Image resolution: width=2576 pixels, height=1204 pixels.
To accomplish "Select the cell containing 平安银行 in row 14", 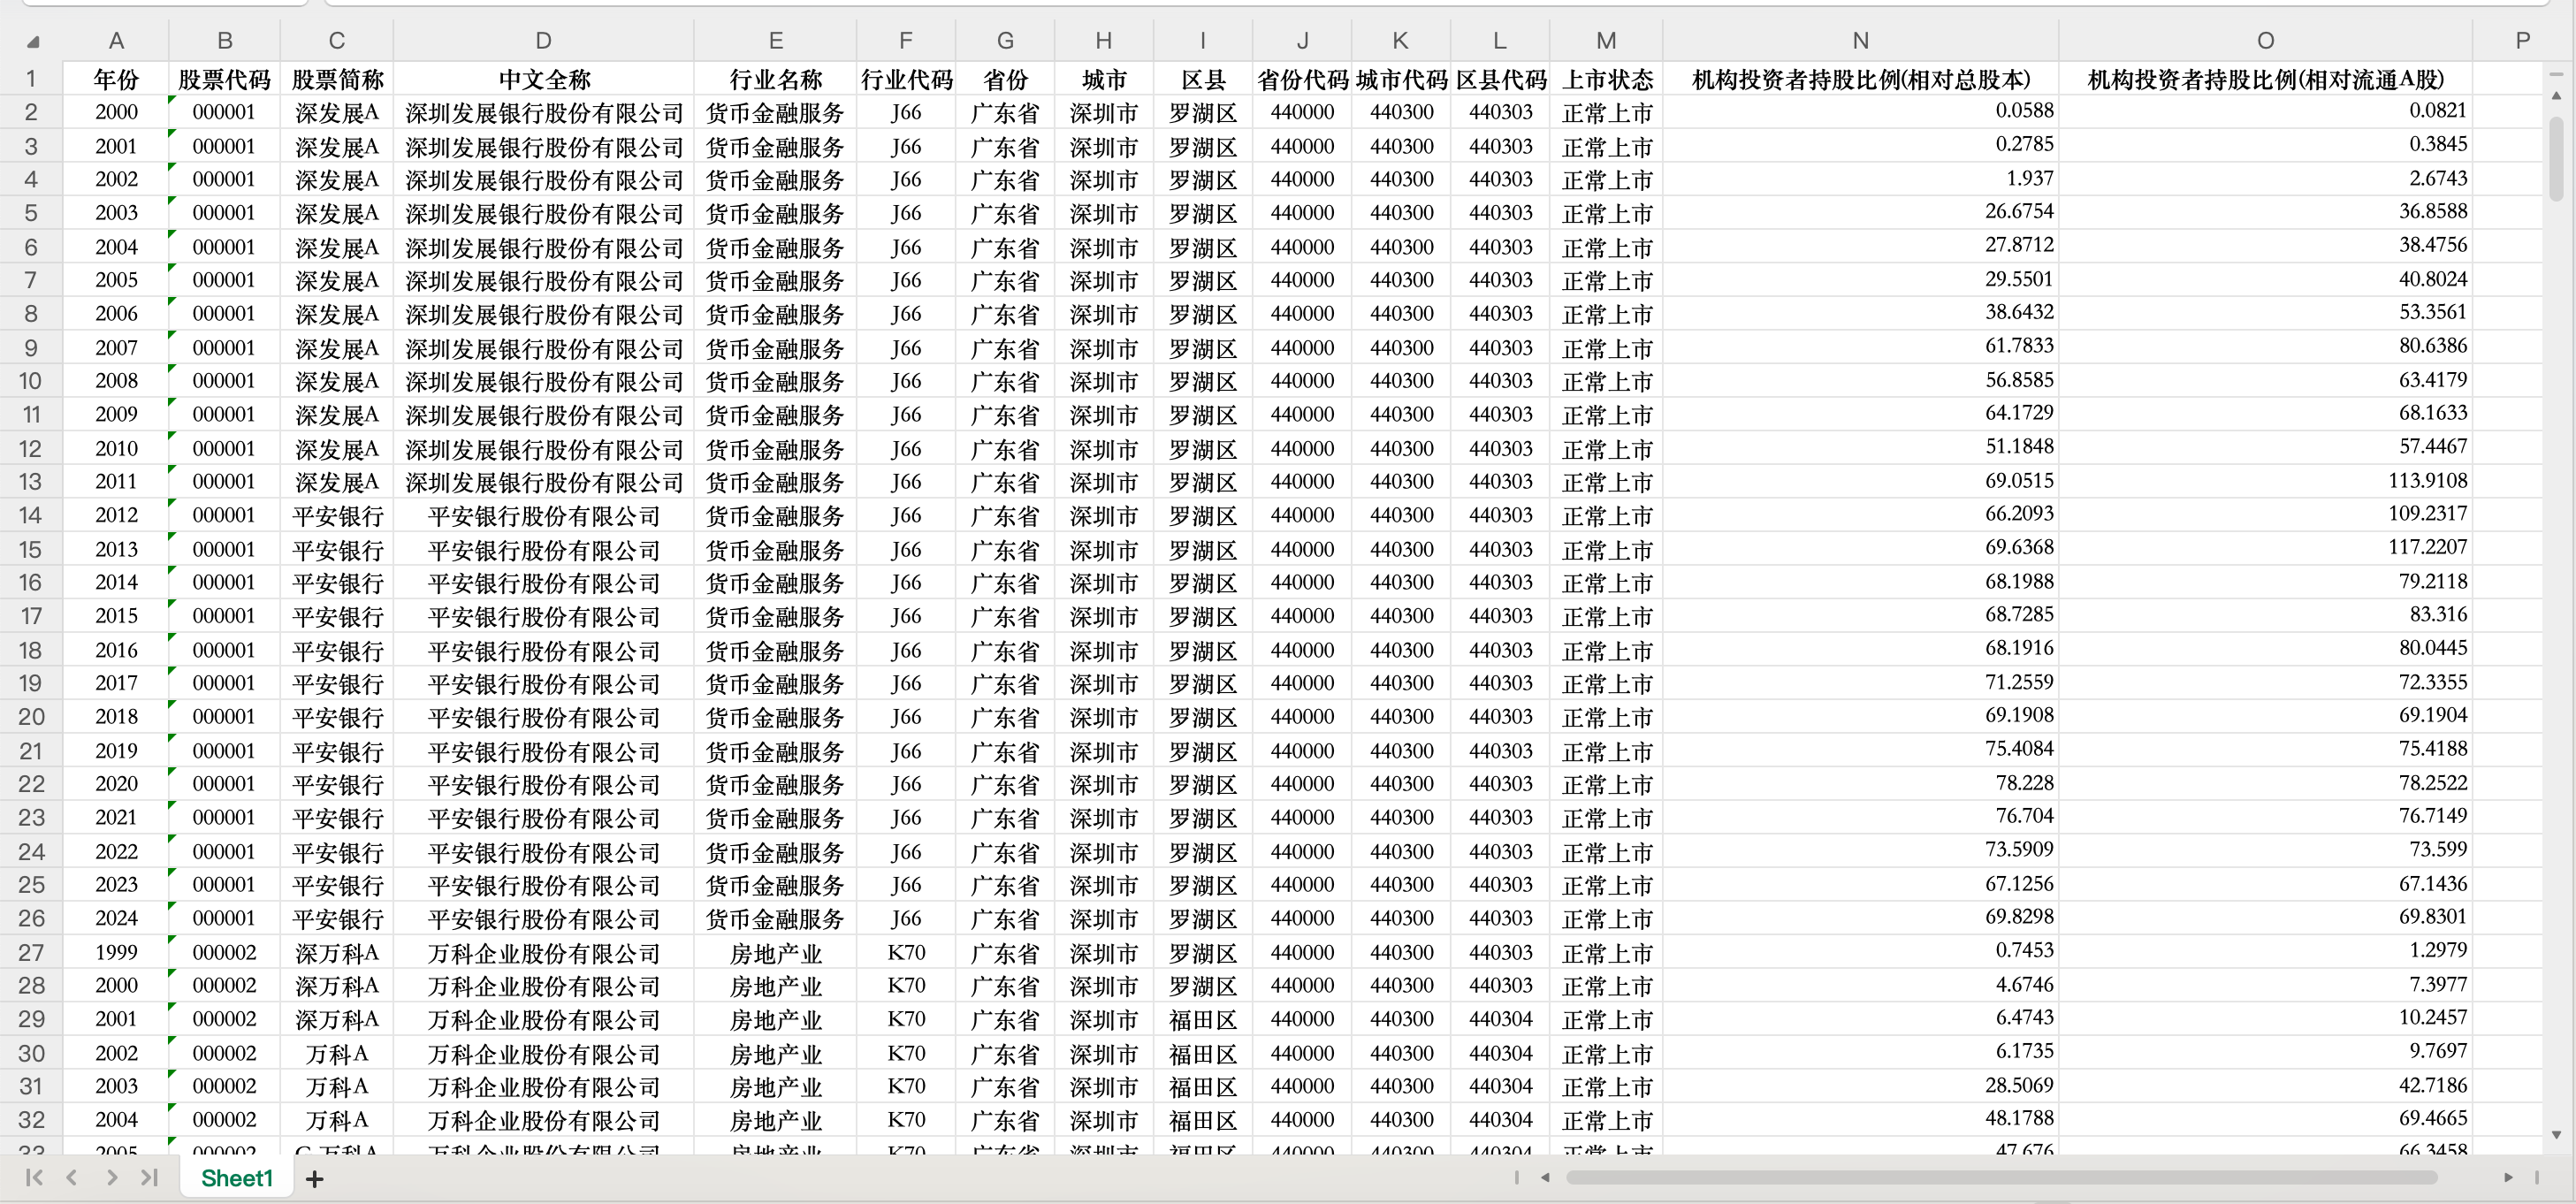I will 336,515.
